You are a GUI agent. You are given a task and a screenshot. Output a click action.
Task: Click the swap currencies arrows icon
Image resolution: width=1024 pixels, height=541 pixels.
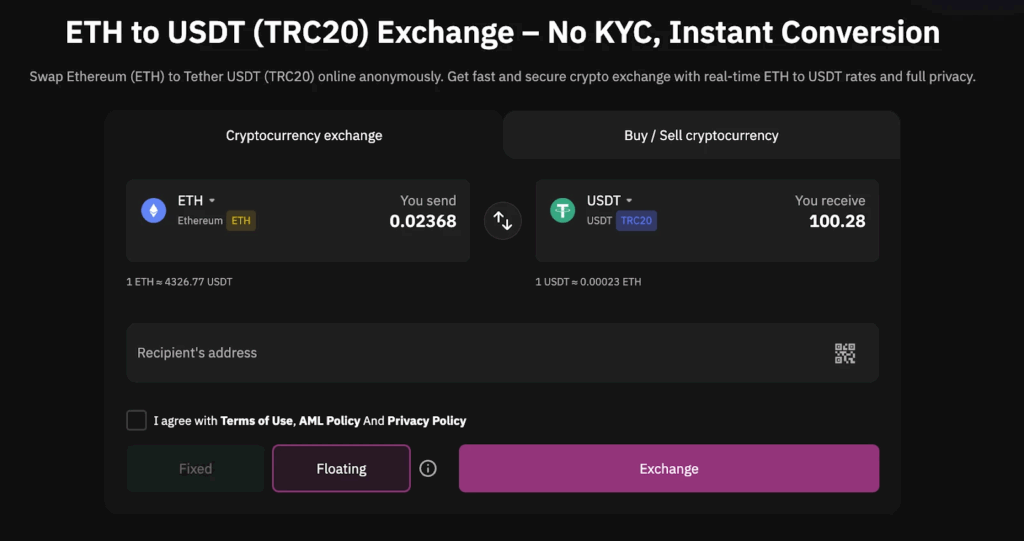(x=503, y=220)
